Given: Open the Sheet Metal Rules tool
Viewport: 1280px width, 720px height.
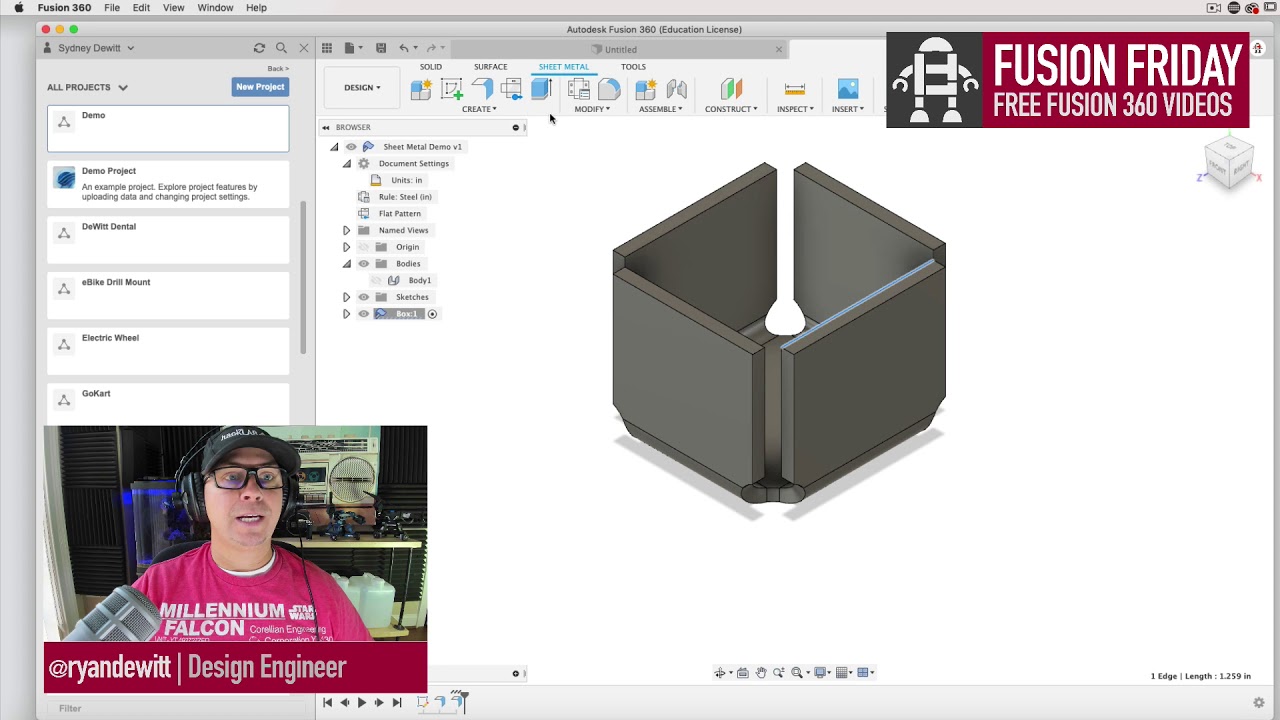Looking at the screenshot, I should (578, 90).
